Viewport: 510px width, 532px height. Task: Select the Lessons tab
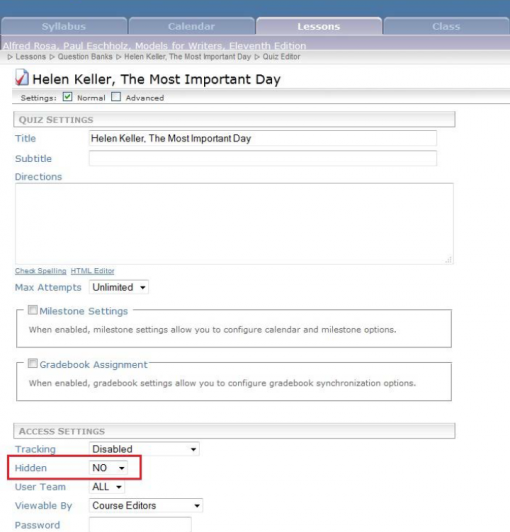pos(319,26)
